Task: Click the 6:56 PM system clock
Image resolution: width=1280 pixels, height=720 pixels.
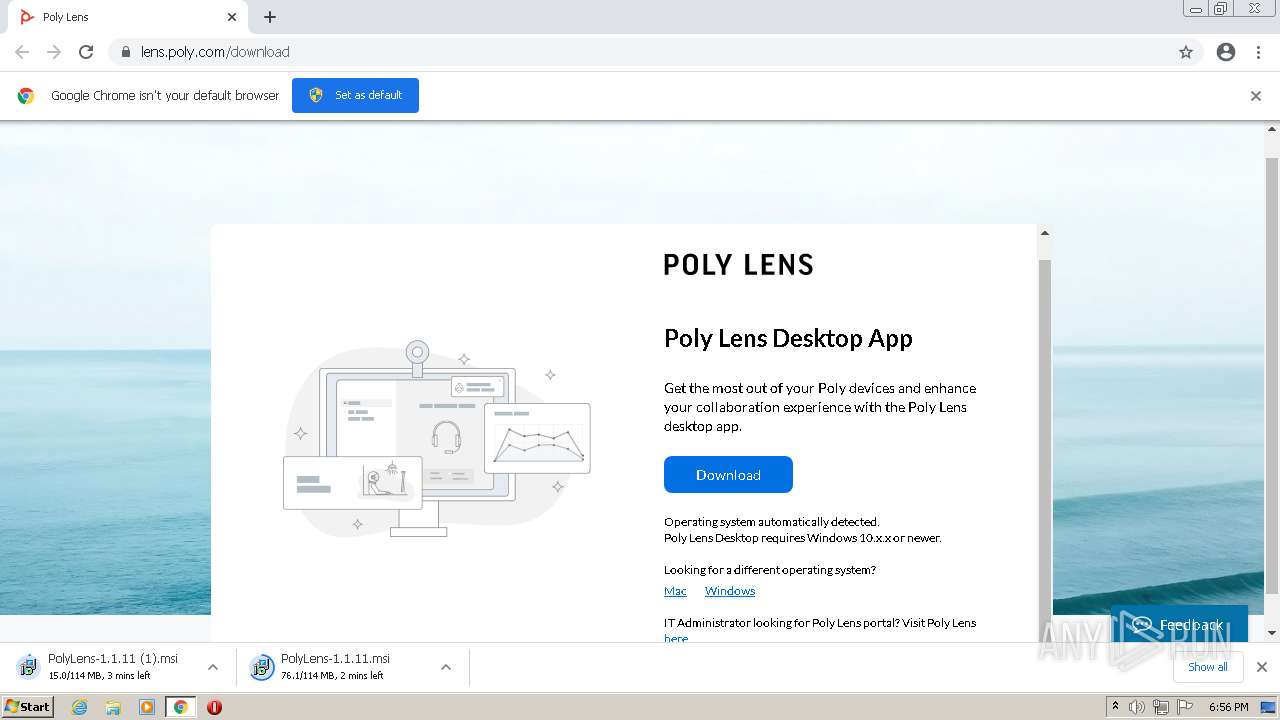Action: pyautogui.click(x=1228, y=707)
